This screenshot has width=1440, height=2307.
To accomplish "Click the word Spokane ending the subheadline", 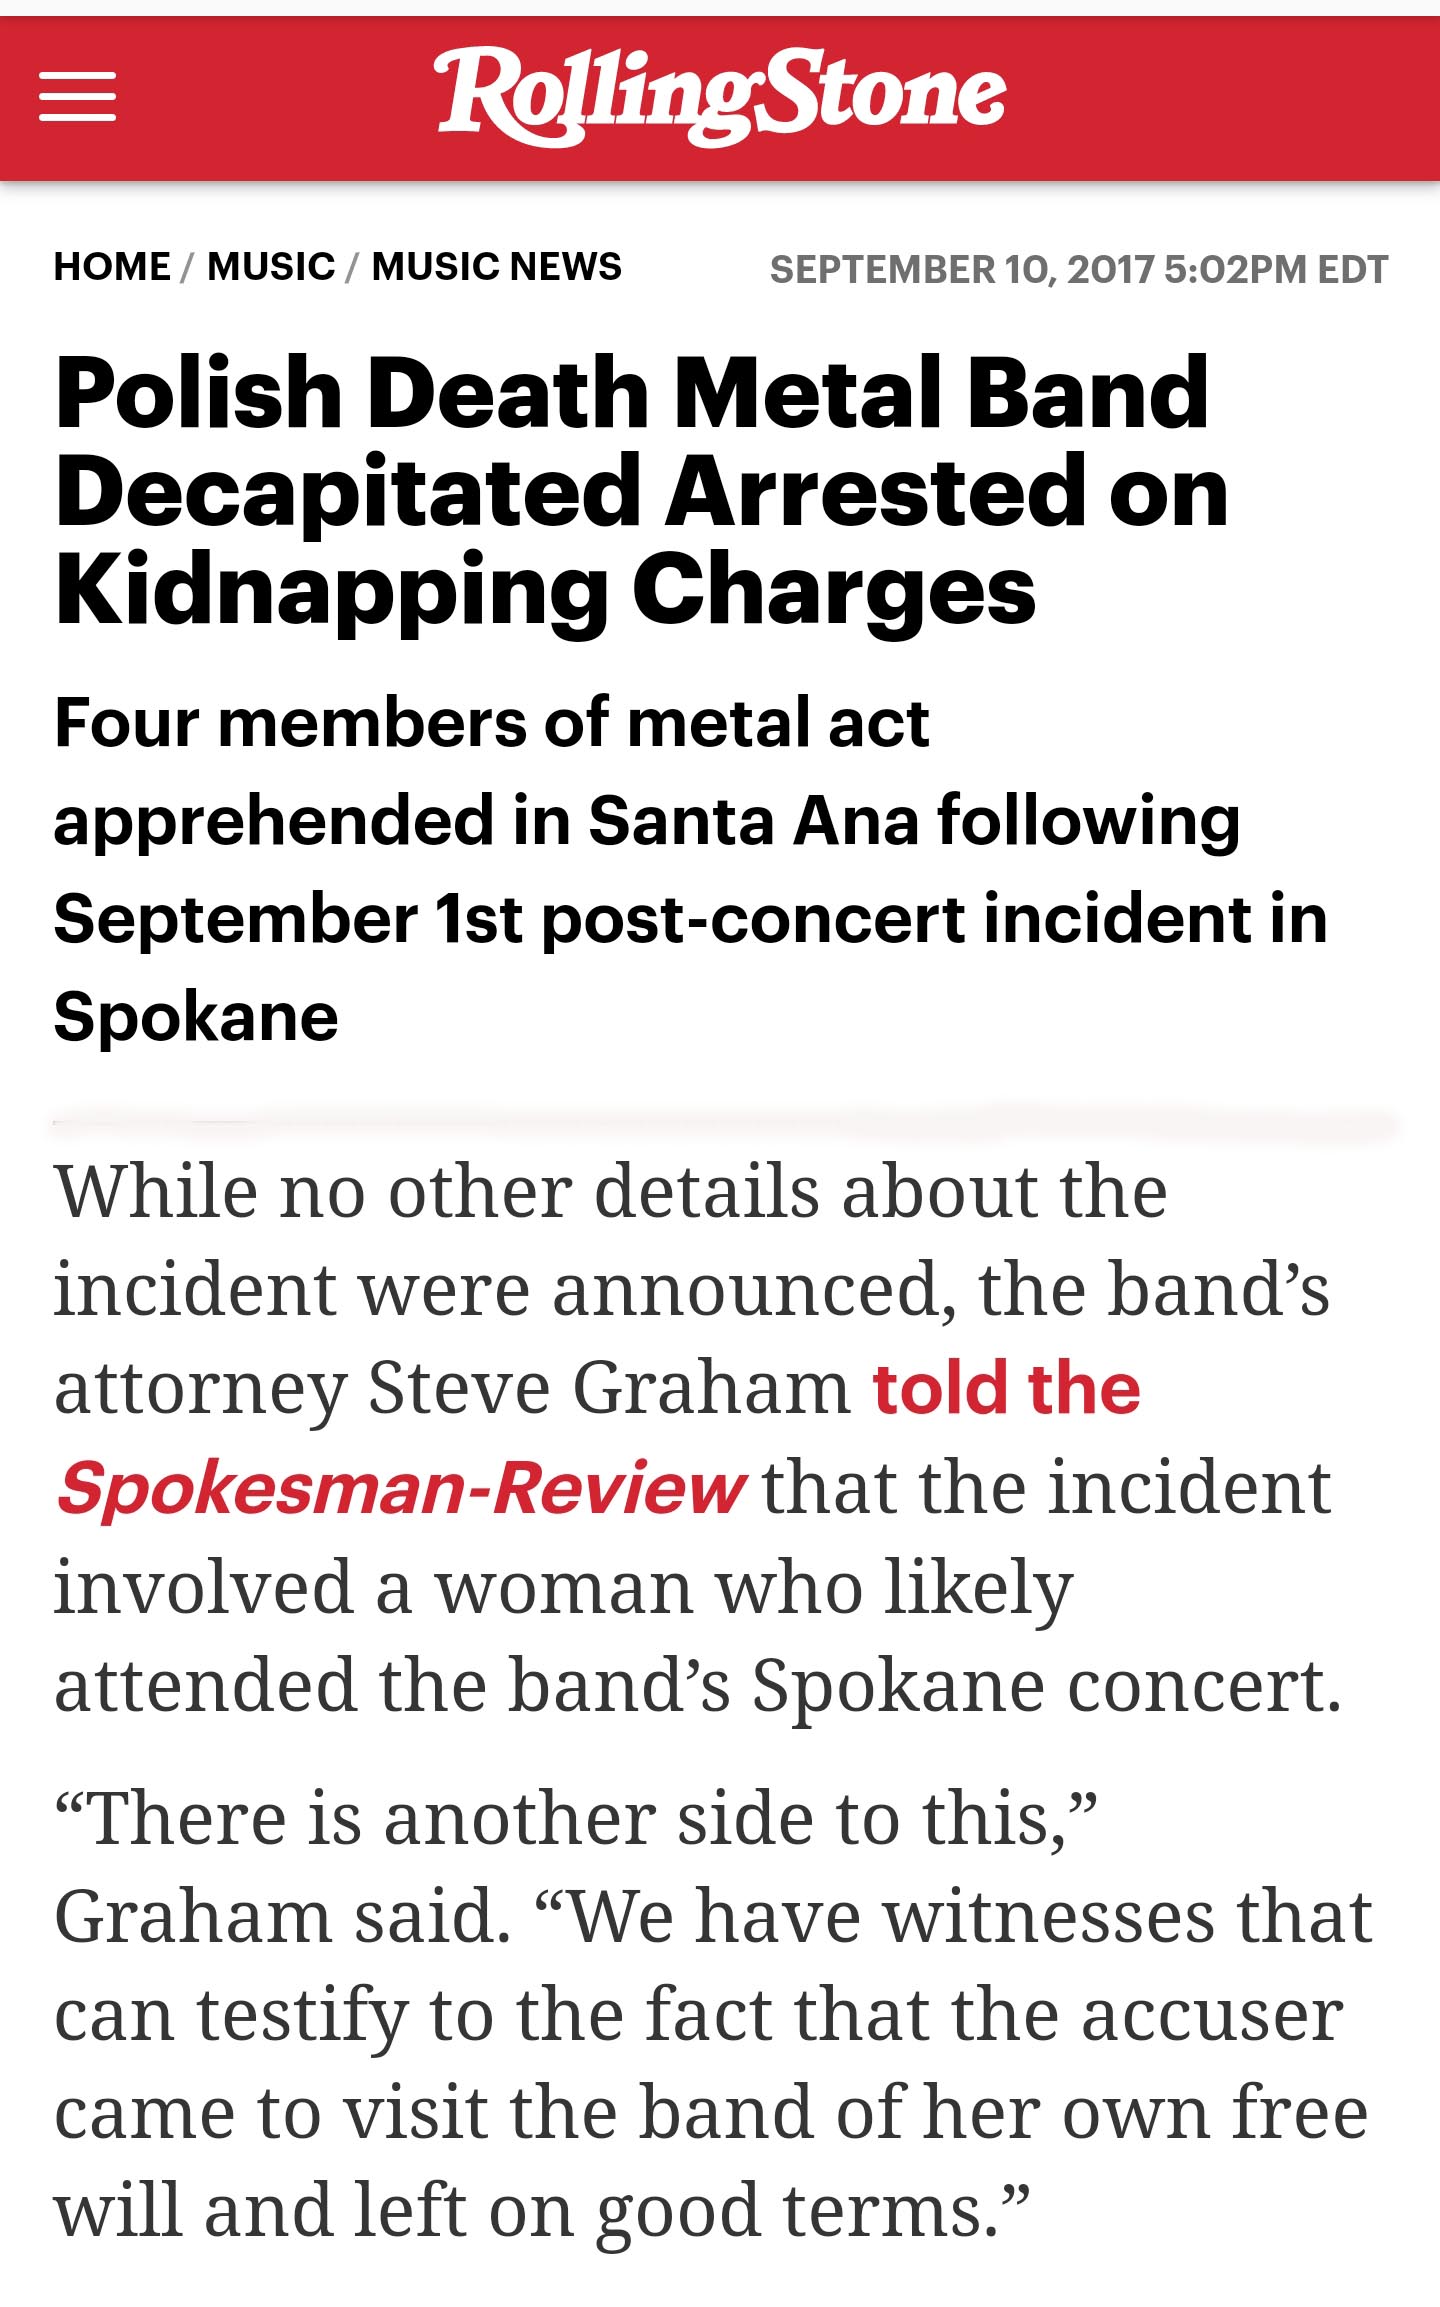I will pos(196,1018).
